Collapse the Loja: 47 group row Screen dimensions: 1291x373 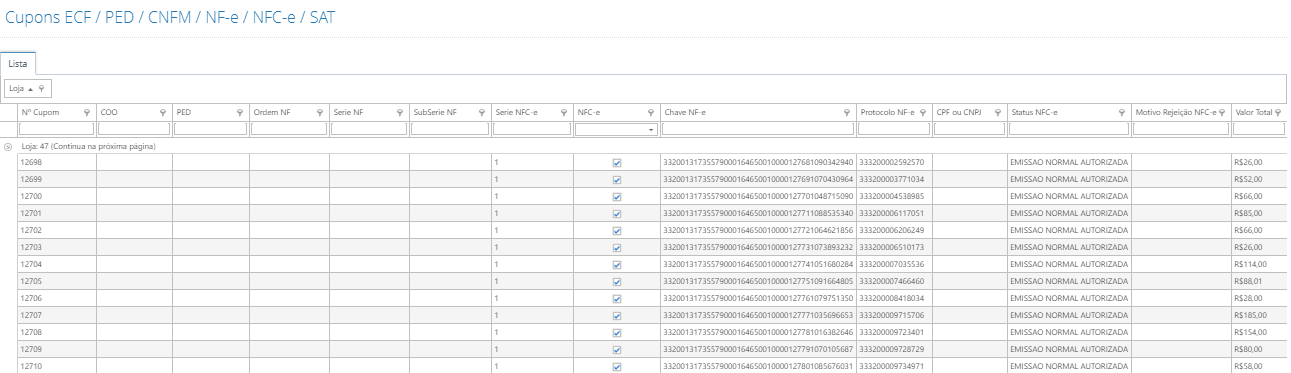[x=8, y=146]
